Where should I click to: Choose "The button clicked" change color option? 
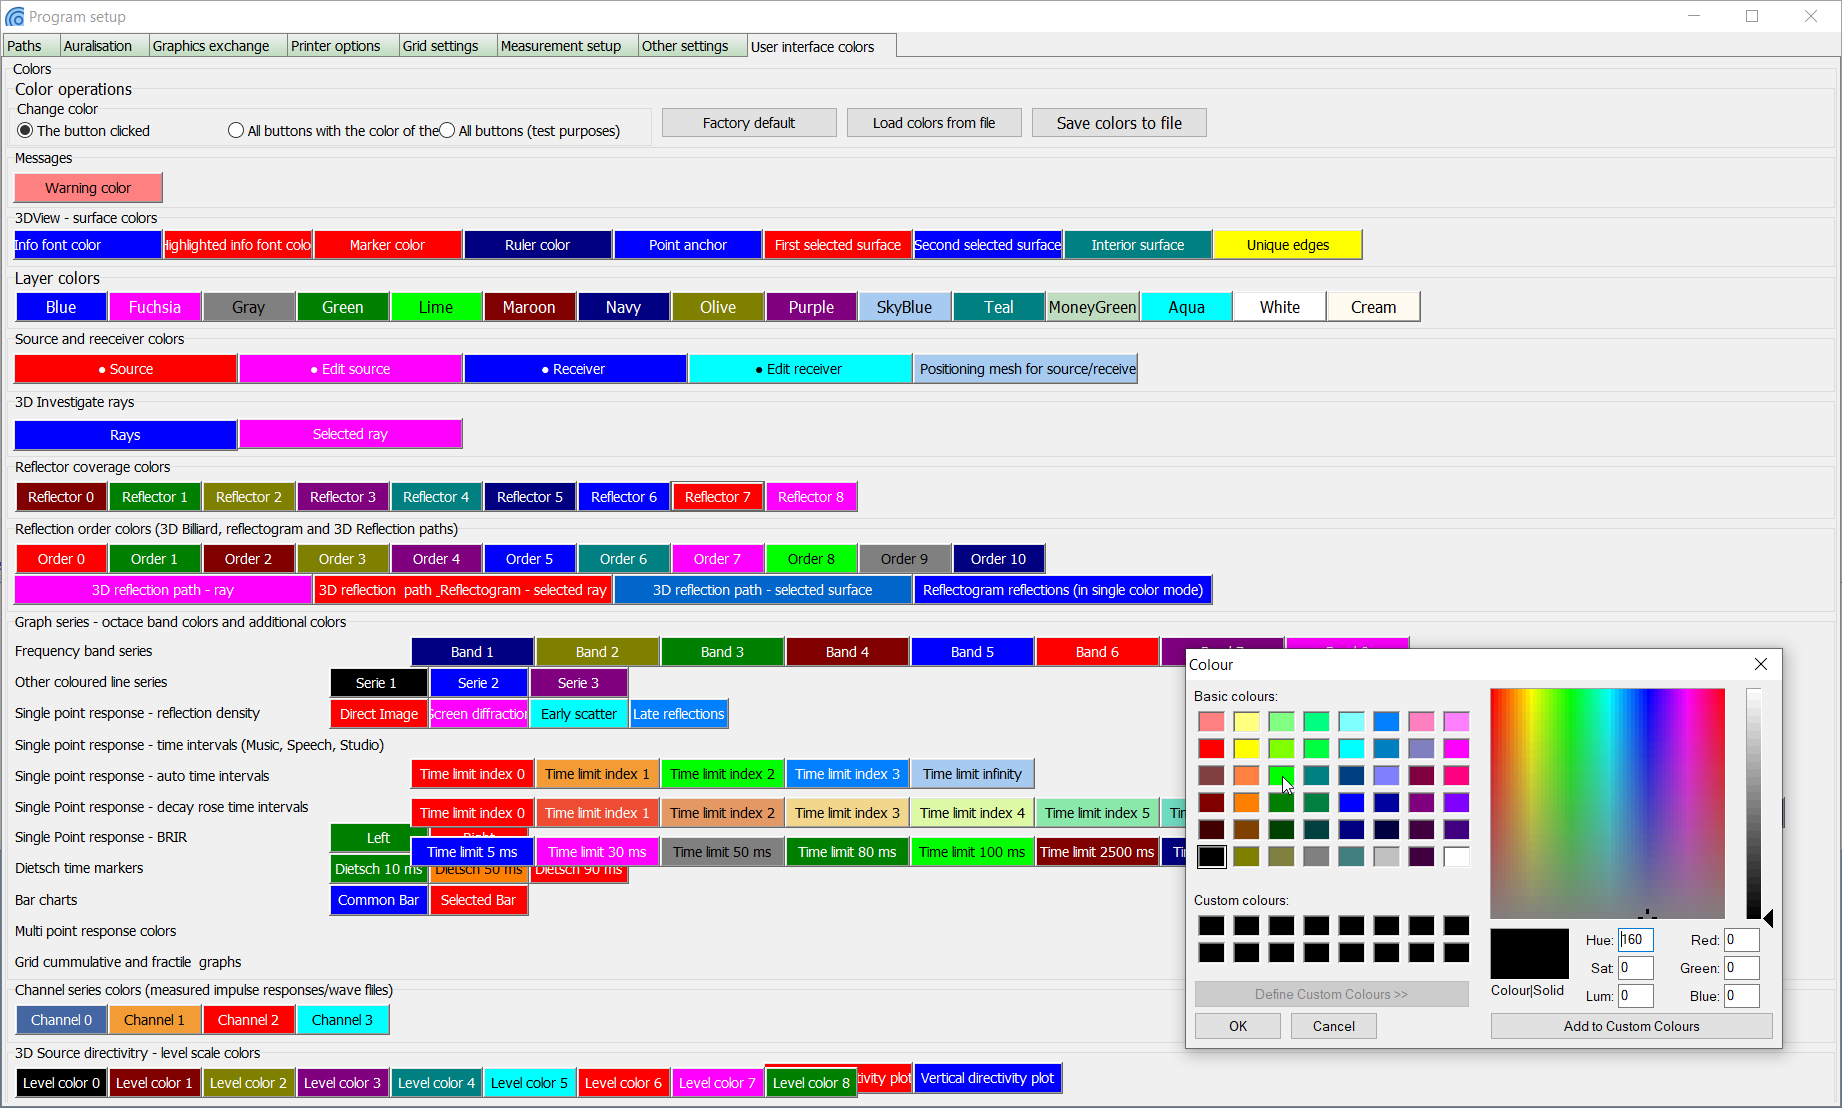click(x=23, y=130)
